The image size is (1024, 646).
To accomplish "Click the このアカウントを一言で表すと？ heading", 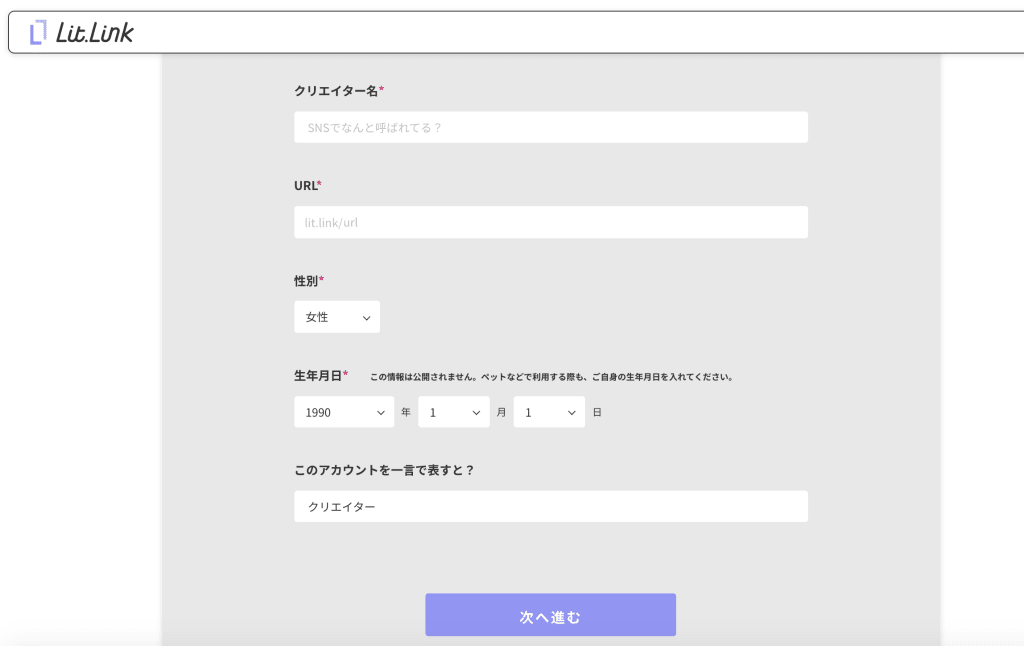I will point(385,469).
